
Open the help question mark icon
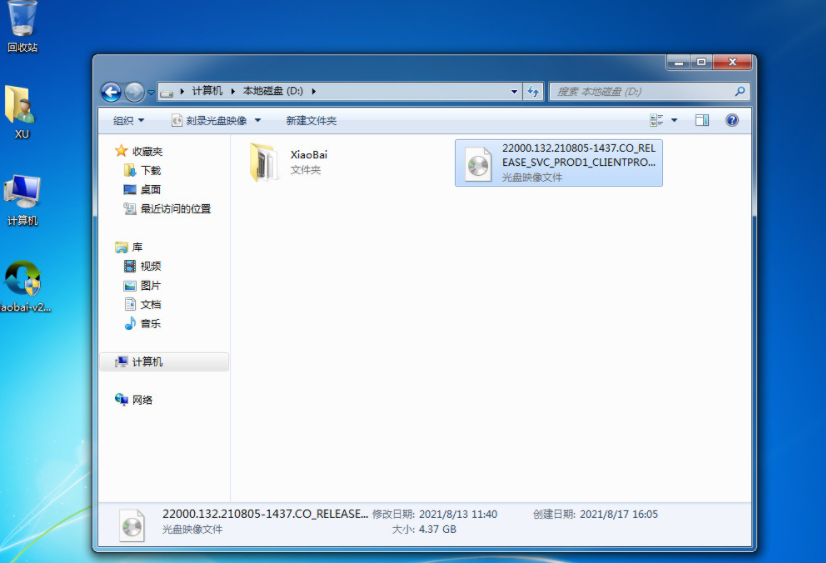tap(732, 120)
